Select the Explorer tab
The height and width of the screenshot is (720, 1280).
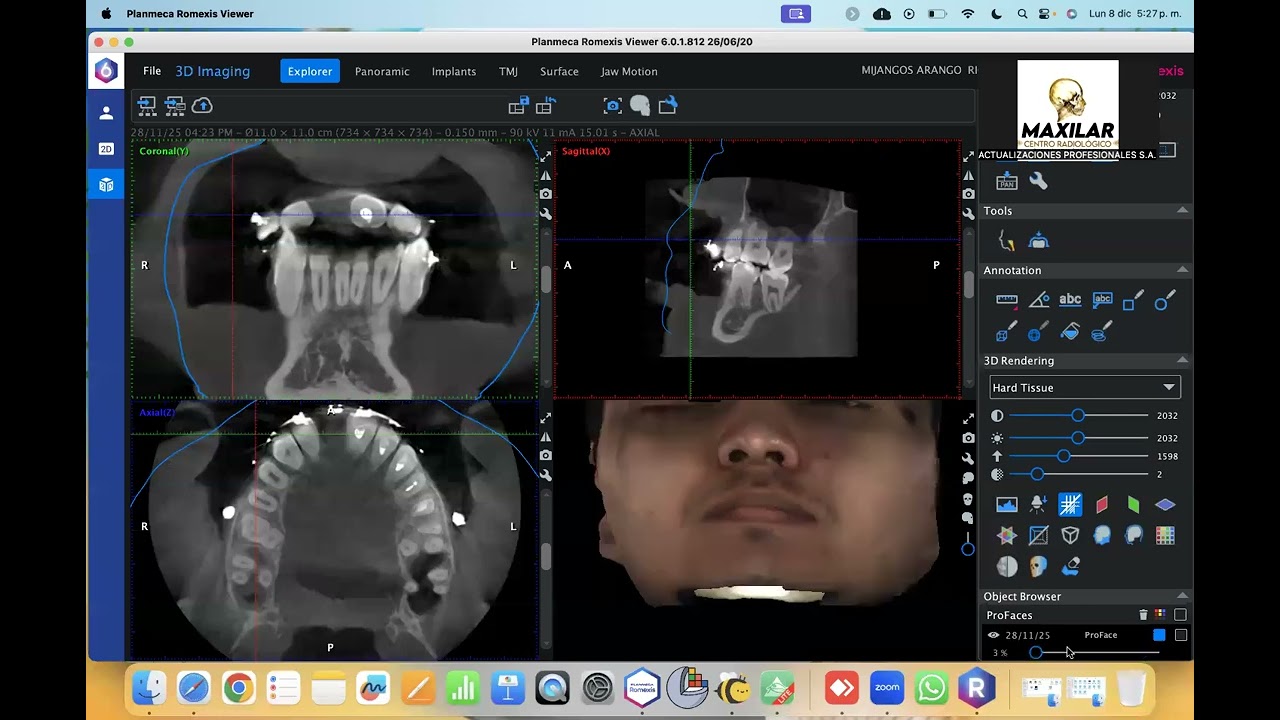pyautogui.click(x=310, y=71)
